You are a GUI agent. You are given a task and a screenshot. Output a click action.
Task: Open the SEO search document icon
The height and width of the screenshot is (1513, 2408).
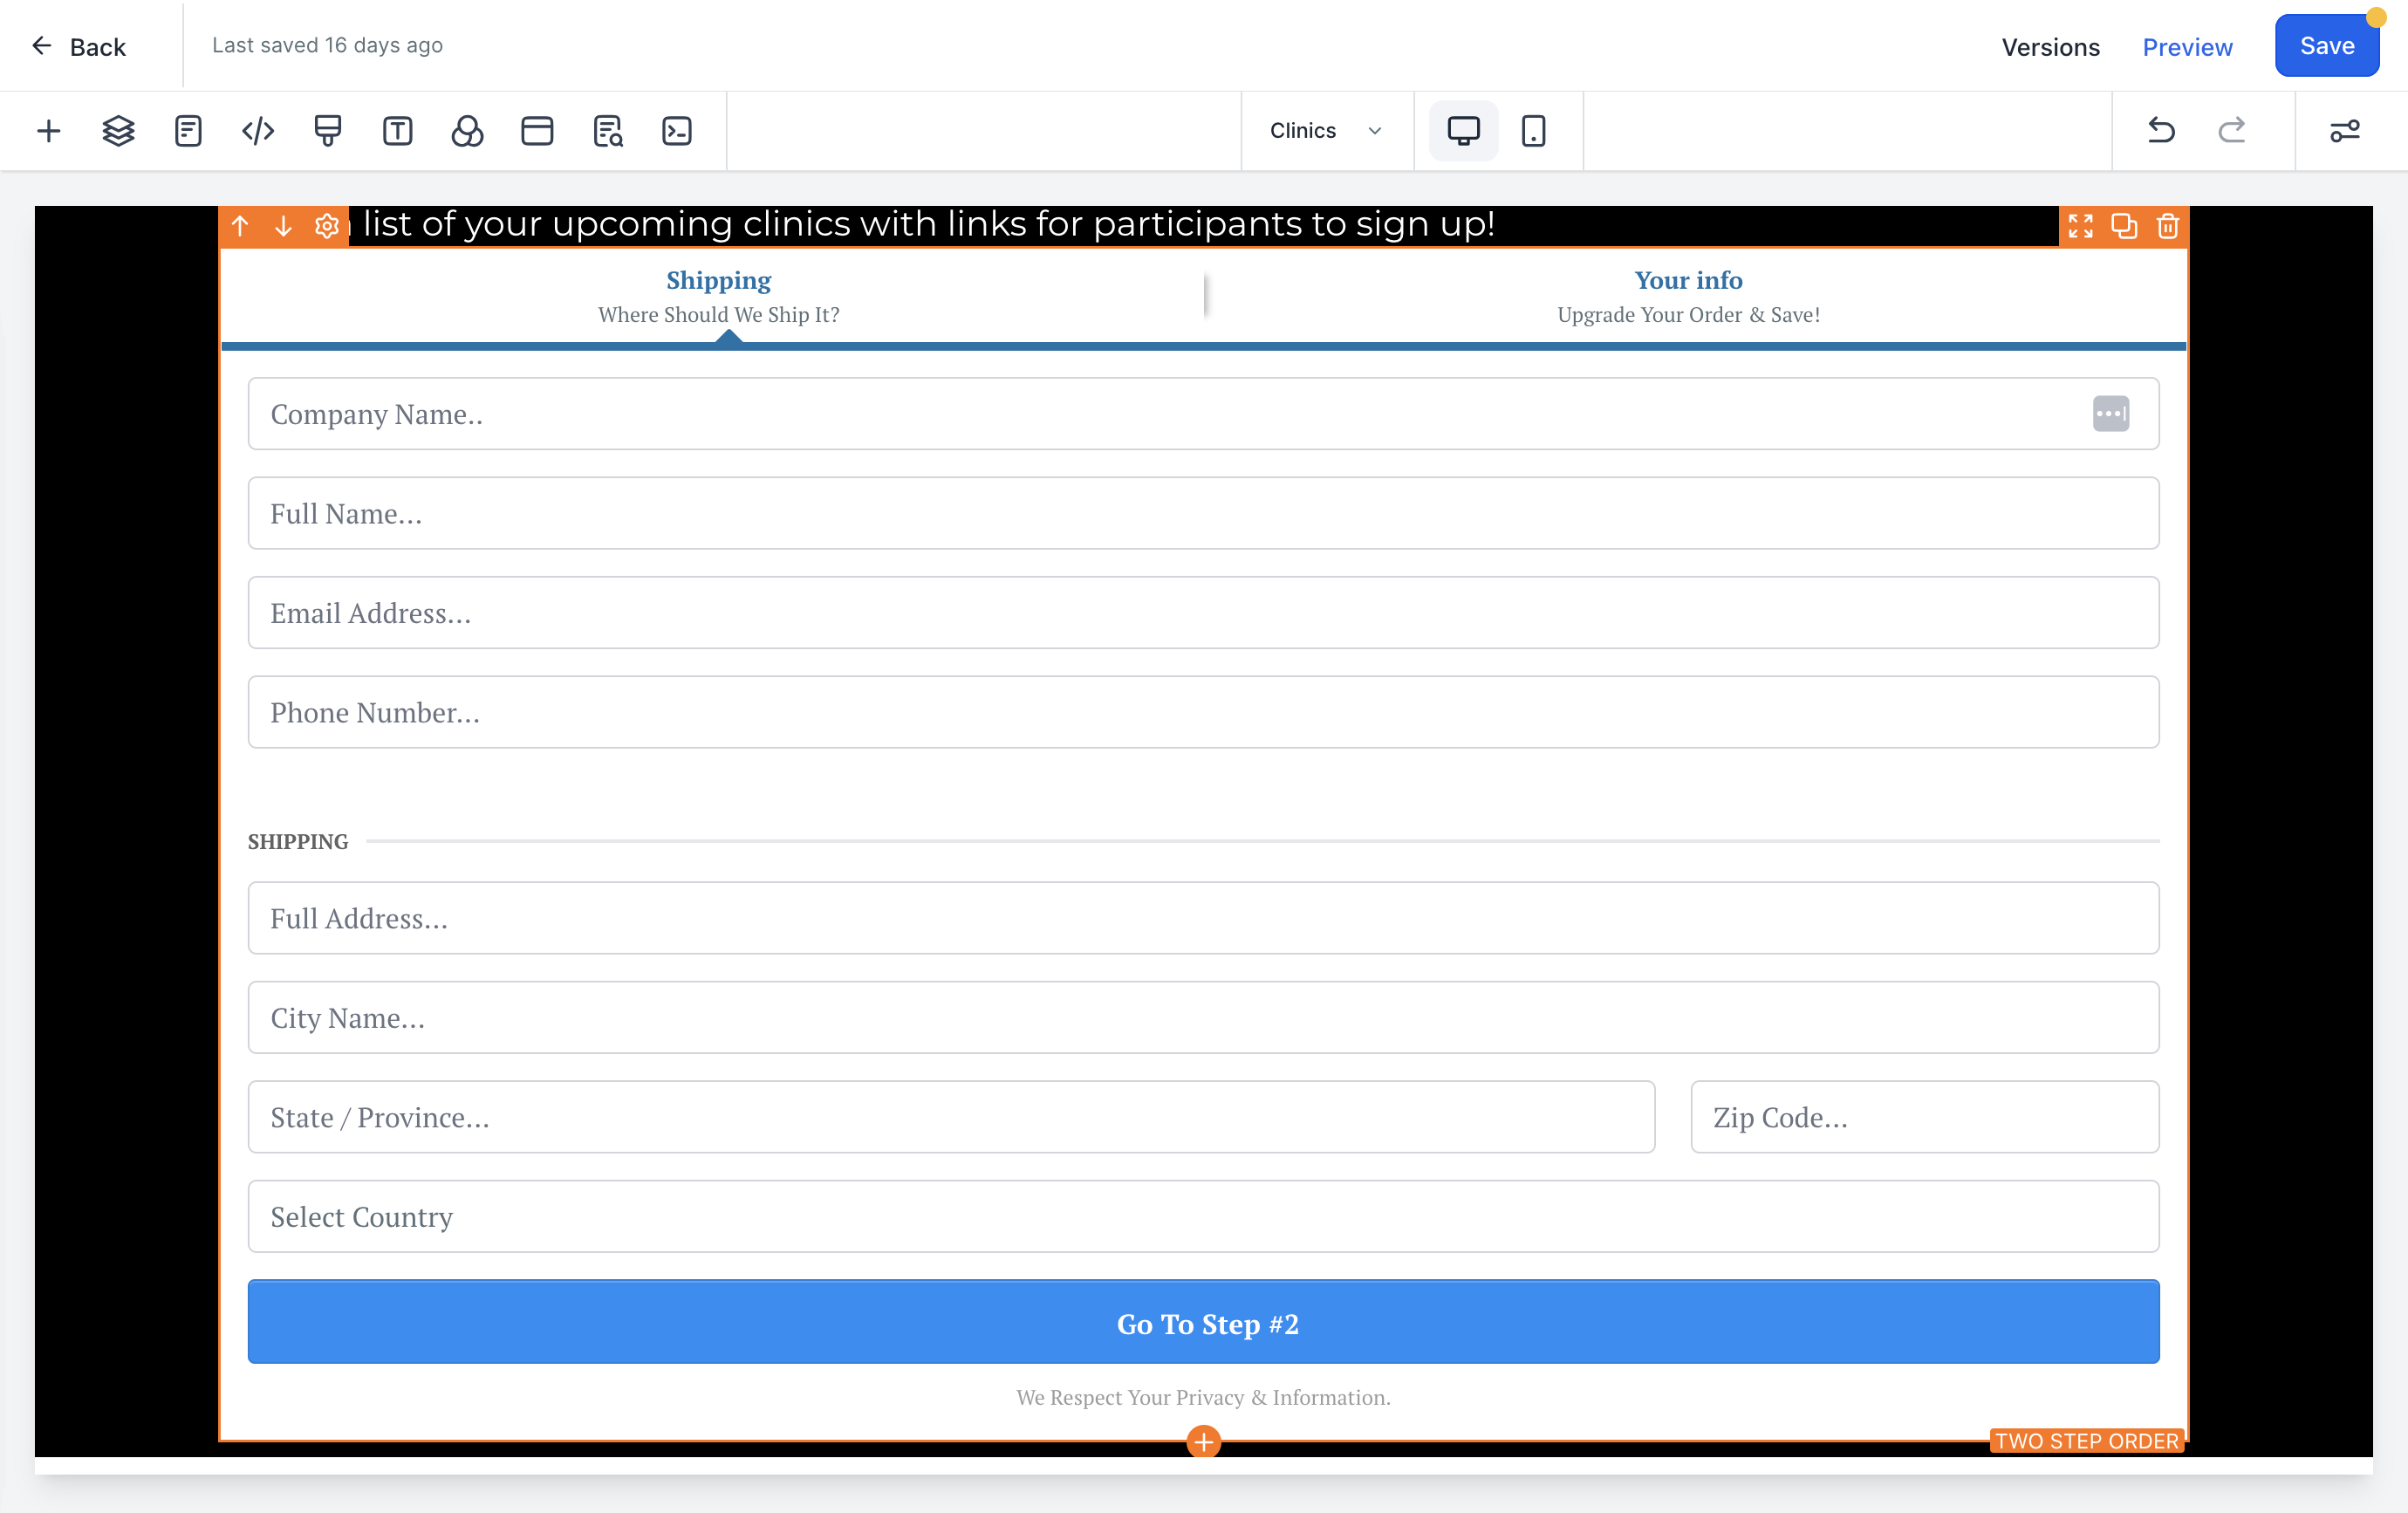tap(607, 131)
